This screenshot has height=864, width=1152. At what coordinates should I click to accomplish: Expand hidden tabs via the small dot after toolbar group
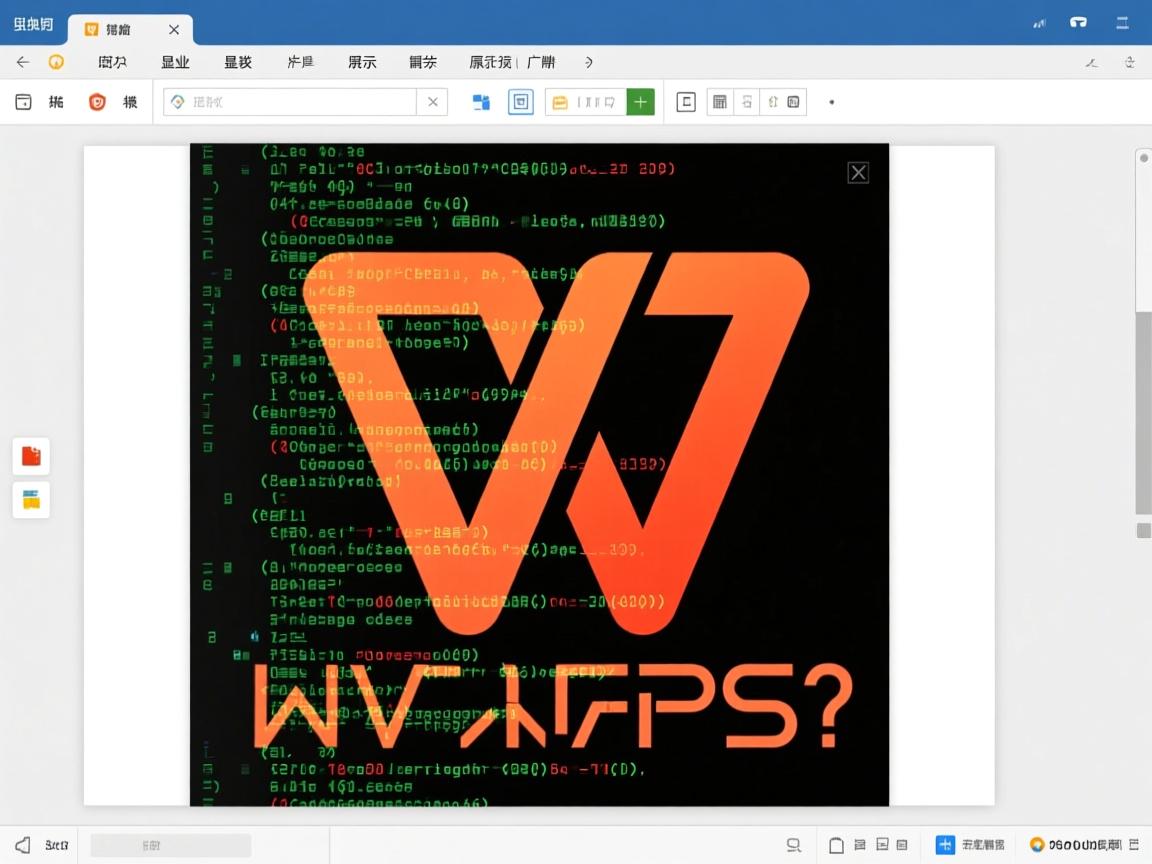(831, 101)
